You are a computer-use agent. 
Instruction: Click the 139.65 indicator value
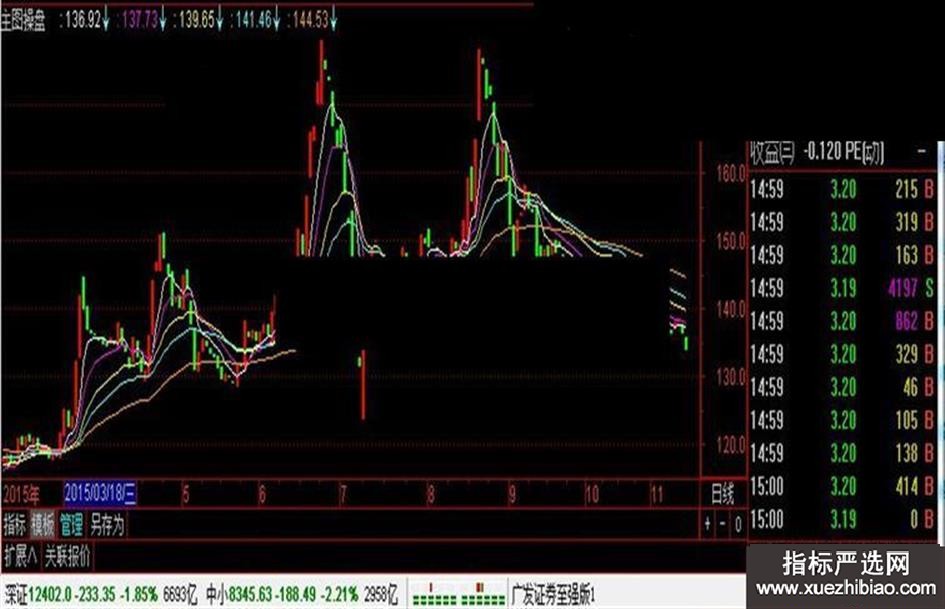[x=197, y=20]
